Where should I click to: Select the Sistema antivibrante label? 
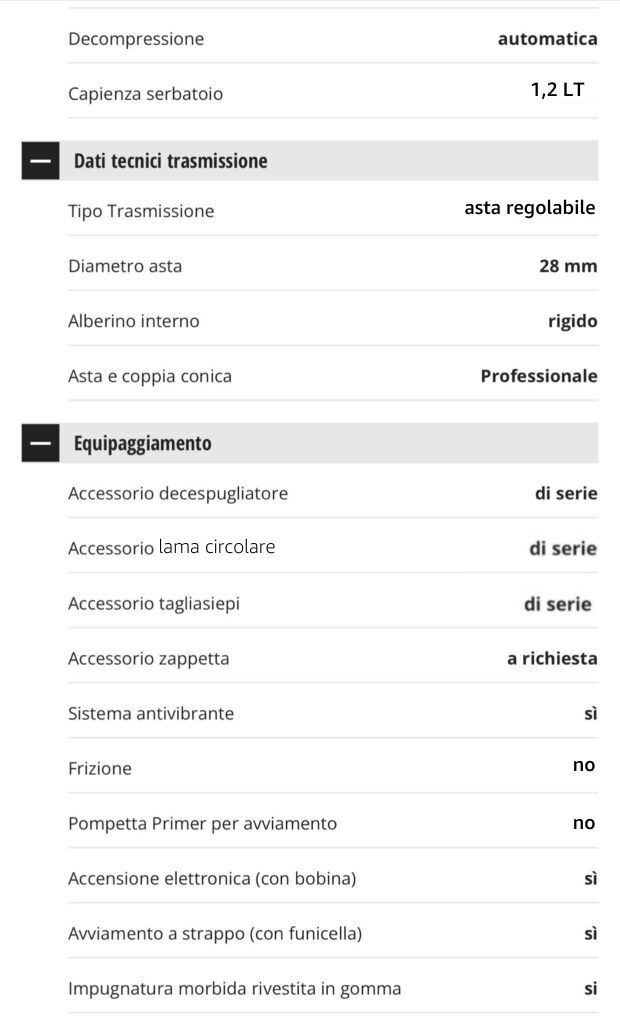(151, 713)
